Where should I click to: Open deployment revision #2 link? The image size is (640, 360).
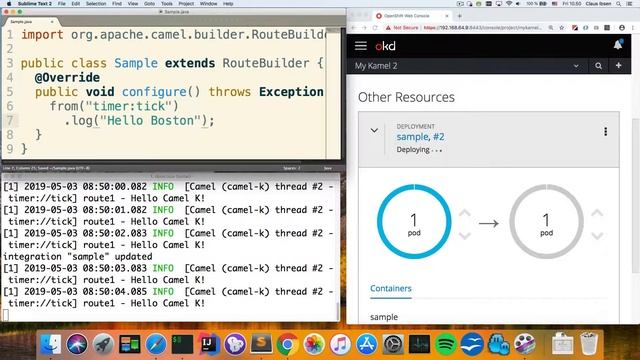[438, 137]
